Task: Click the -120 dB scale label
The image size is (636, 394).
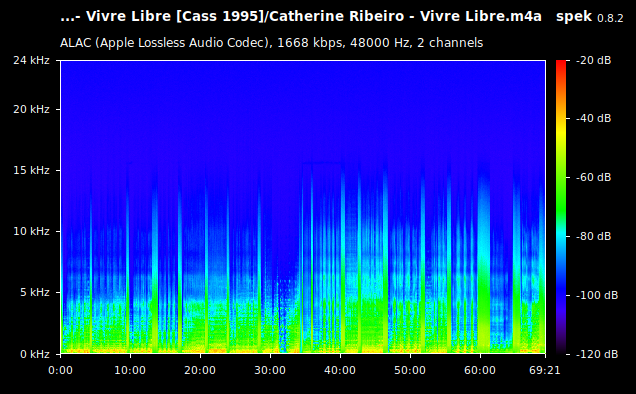Action: (597, 354)
